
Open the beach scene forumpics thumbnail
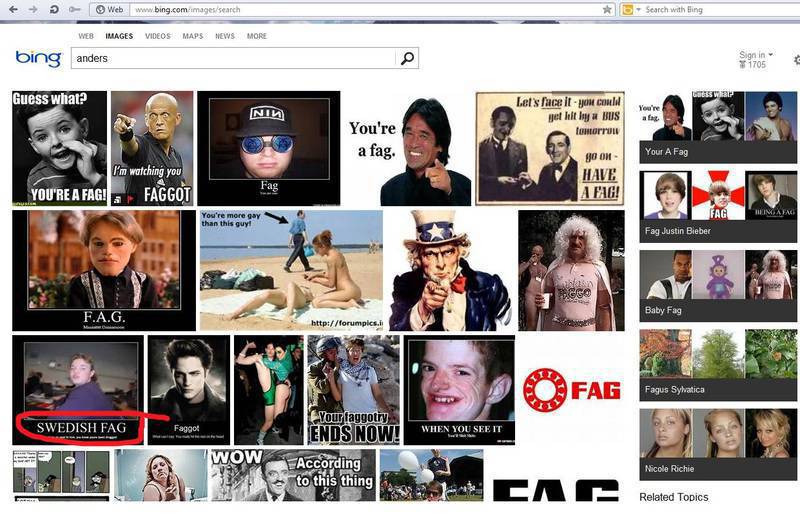point(291,270)
